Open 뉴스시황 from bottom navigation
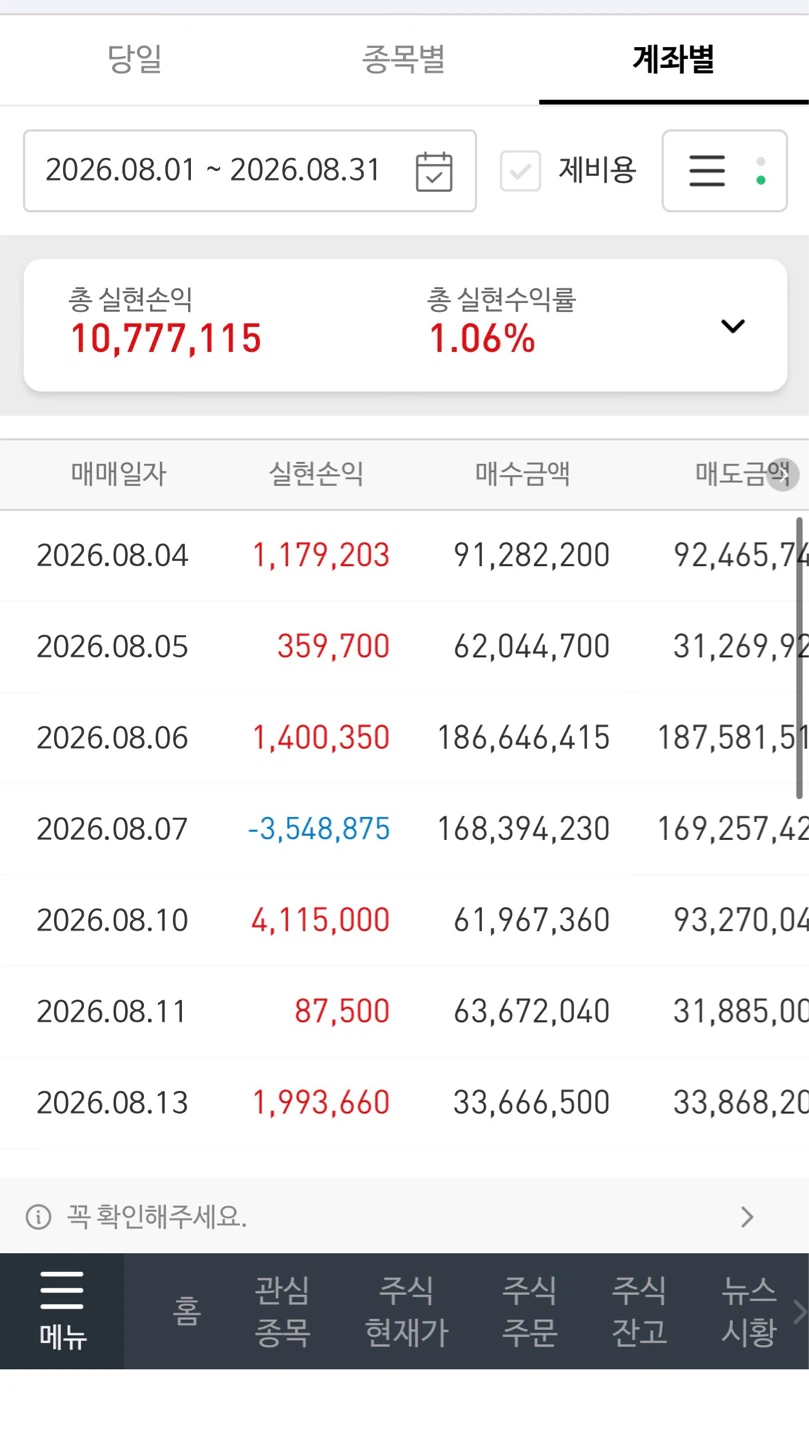This screenshot has height=1440, width=809. tap(749, 1311)
